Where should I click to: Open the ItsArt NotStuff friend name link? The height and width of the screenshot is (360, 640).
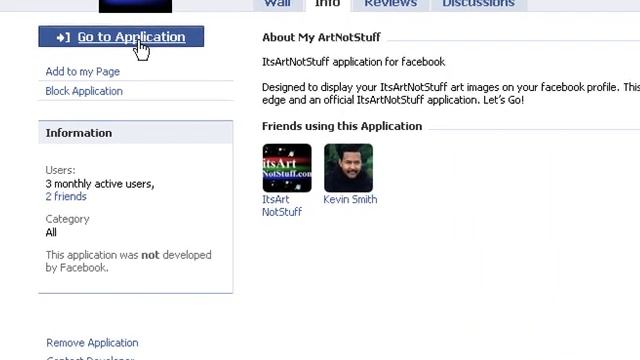tap(282, 206)
